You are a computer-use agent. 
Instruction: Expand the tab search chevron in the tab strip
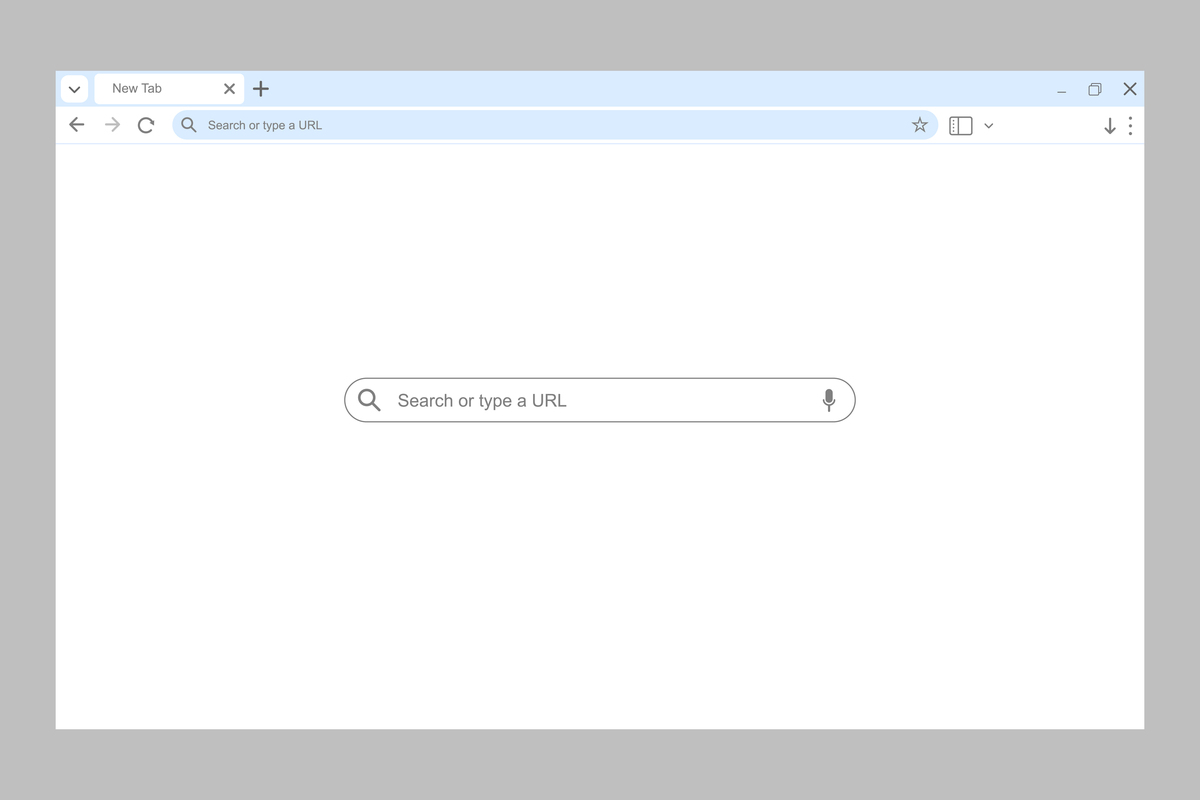[74, 89]
